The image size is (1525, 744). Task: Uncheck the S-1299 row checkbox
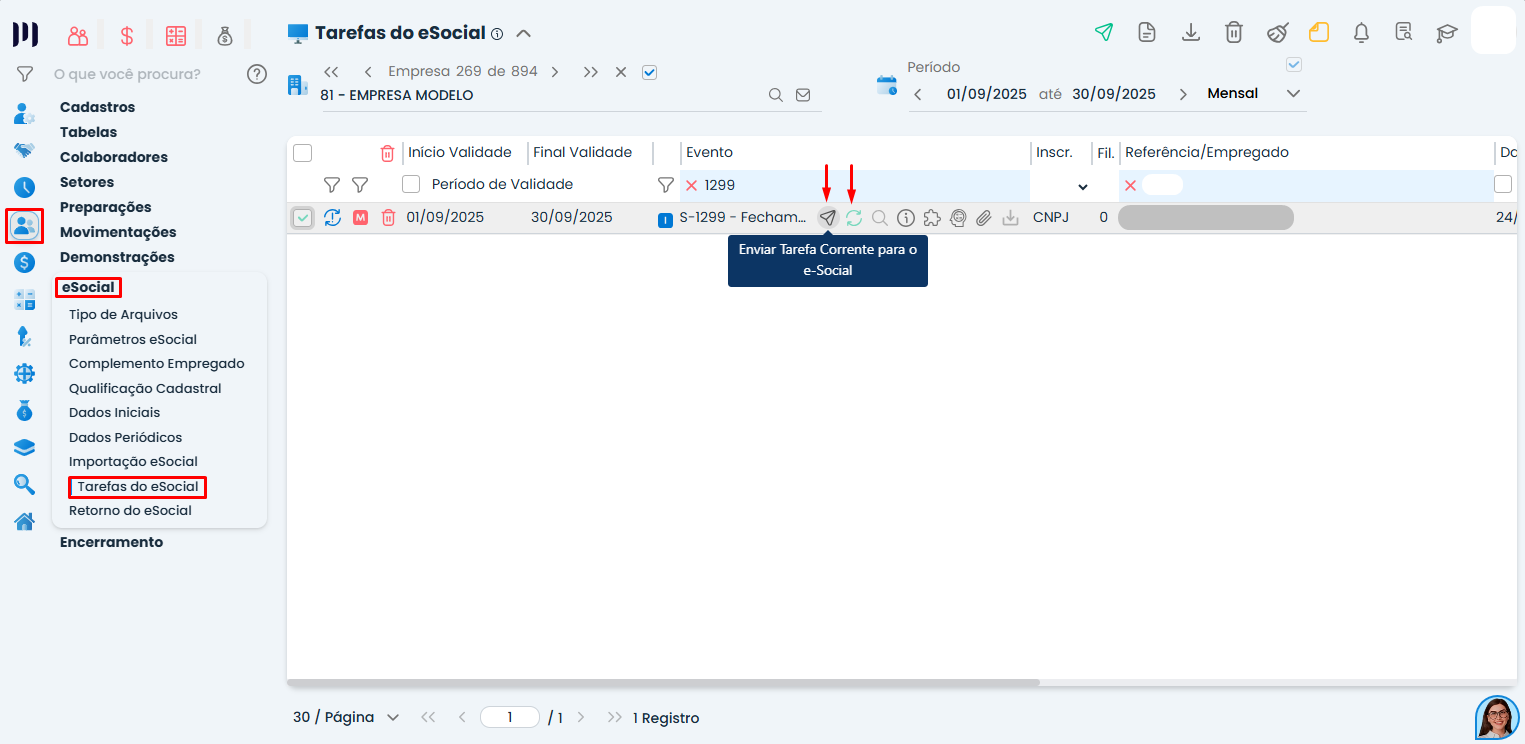[303, 217]
